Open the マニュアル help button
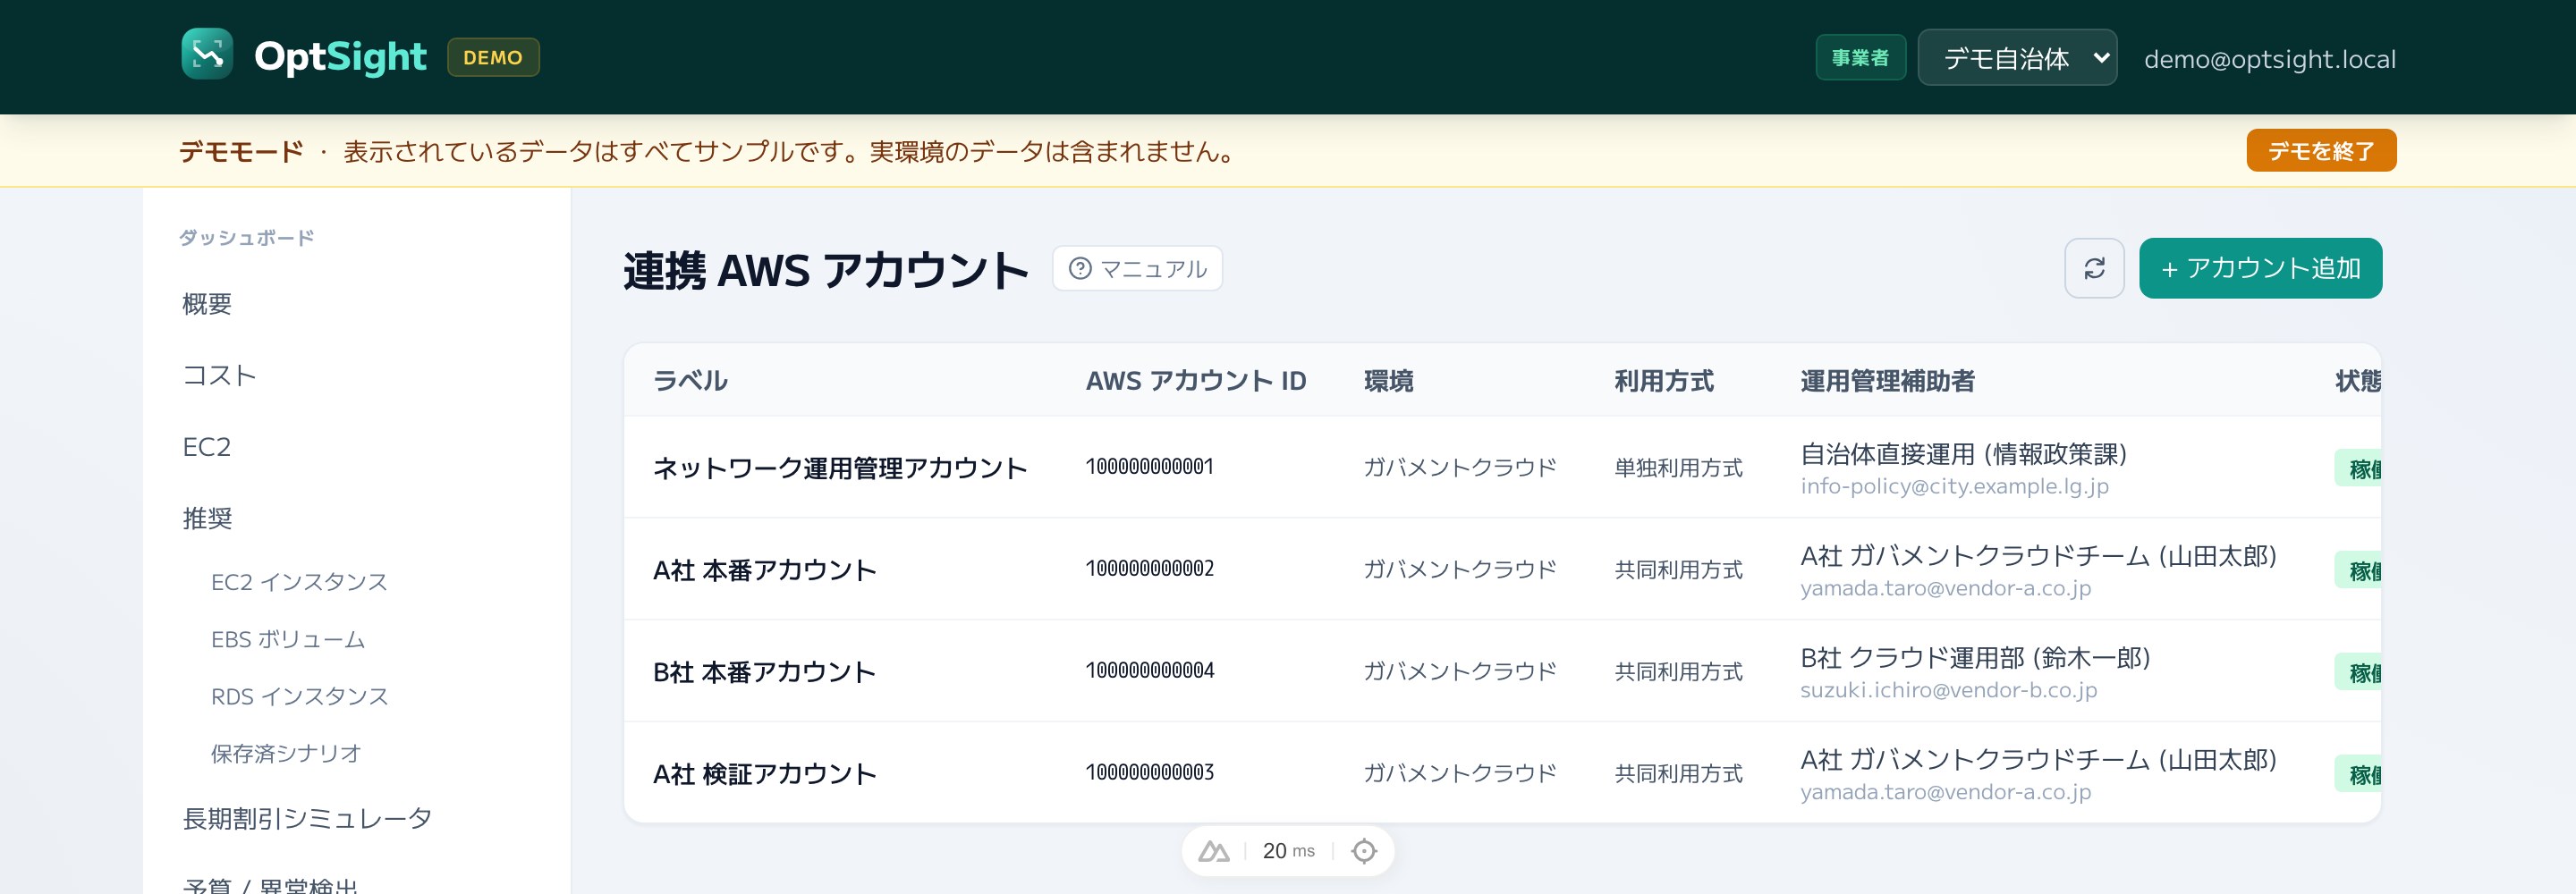This screenshot has height=894, width=2576. [1137, 269]
